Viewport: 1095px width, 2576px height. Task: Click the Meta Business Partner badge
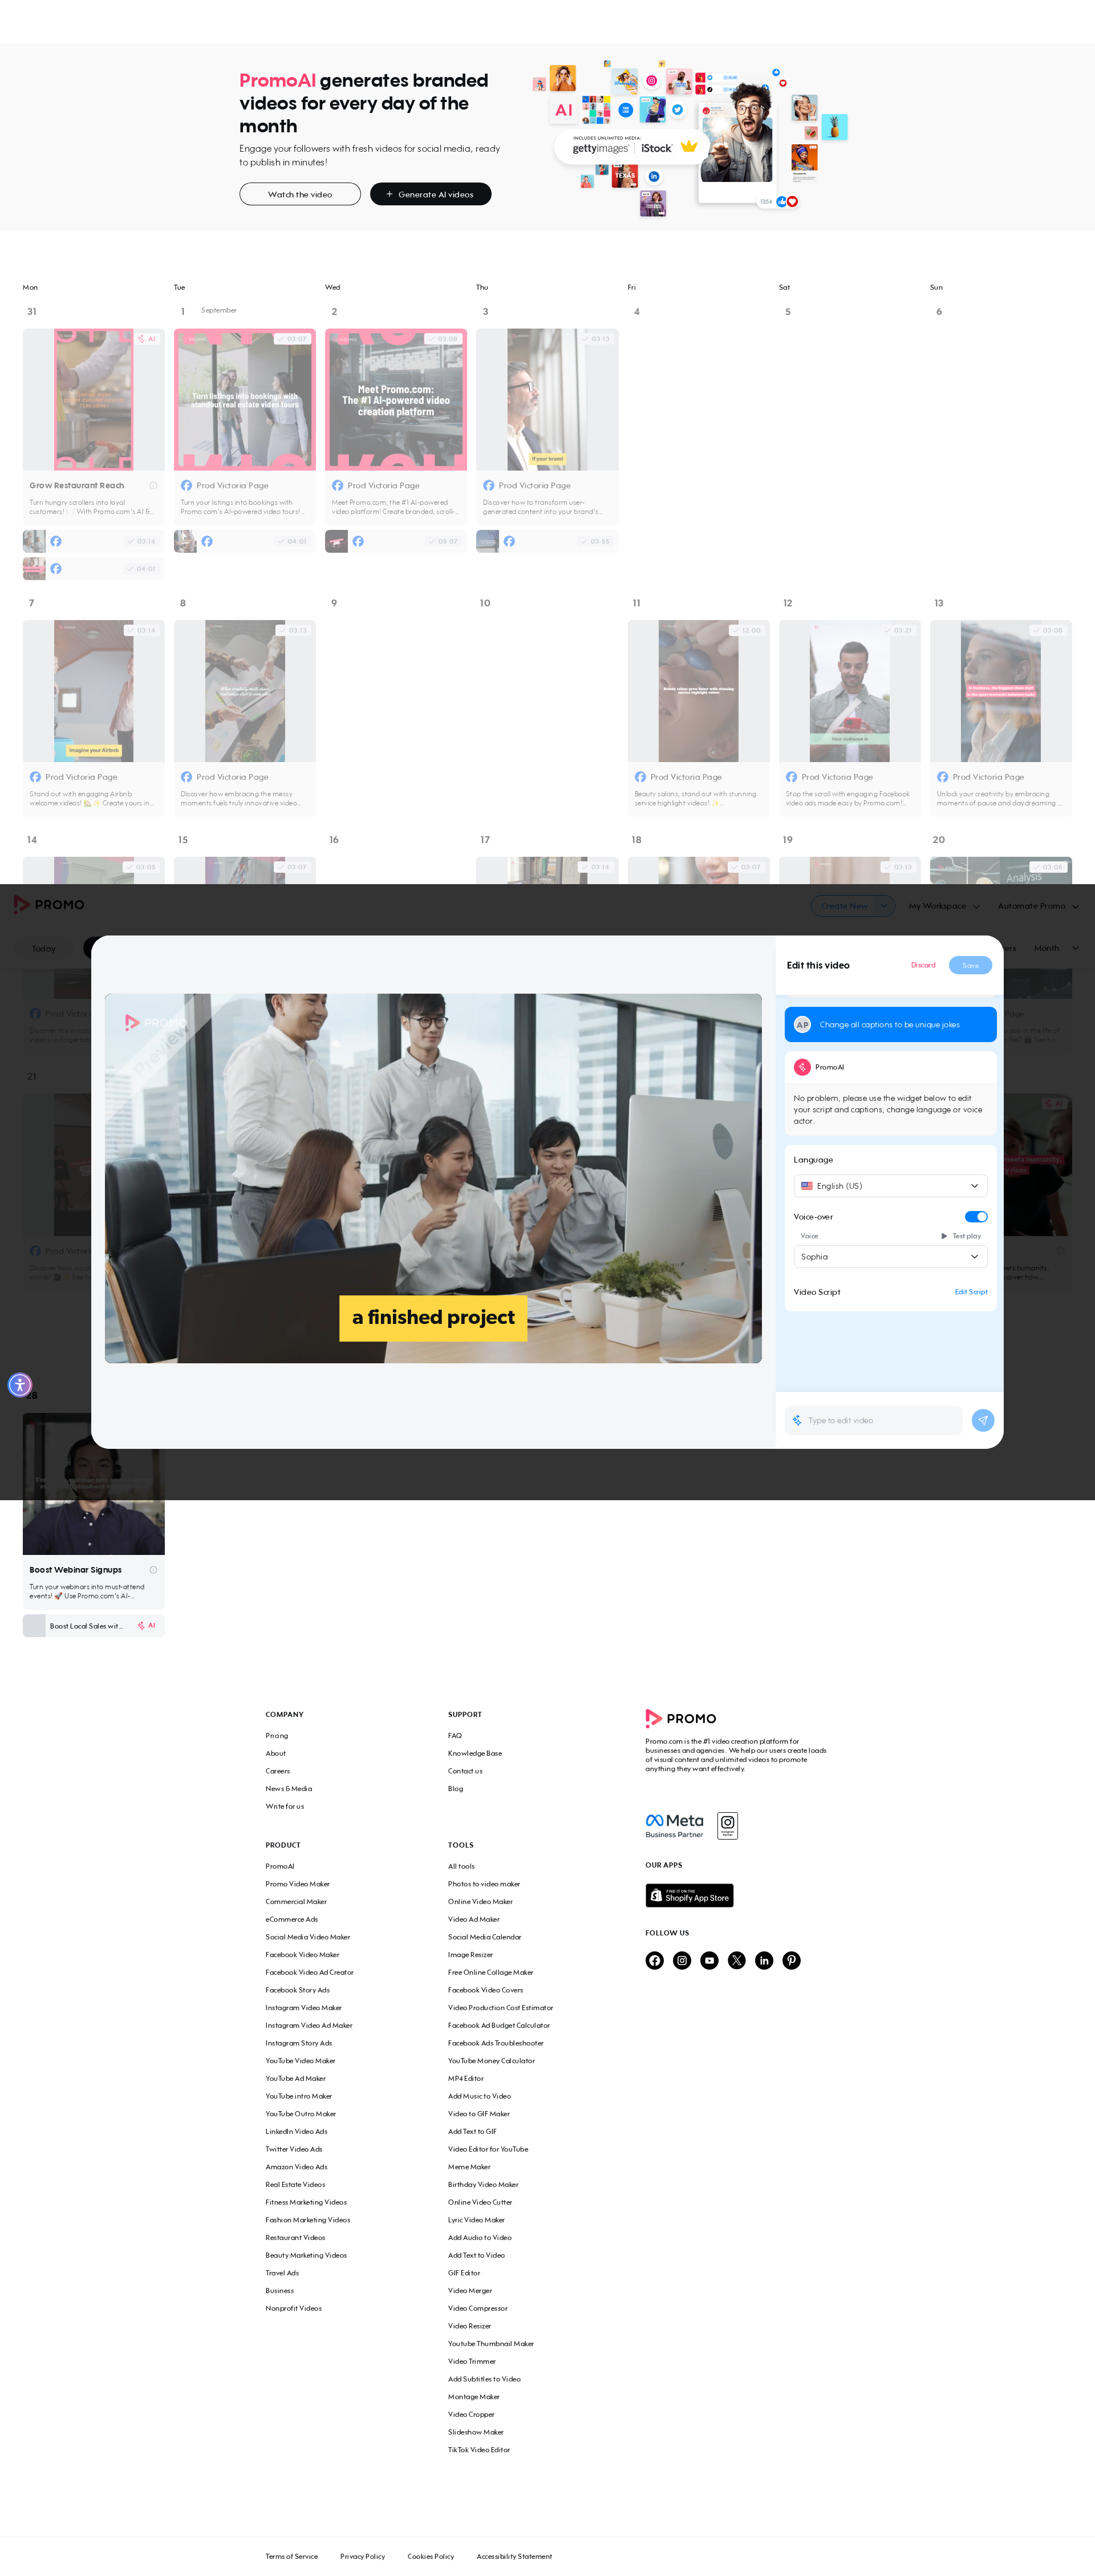point(675,1825)
